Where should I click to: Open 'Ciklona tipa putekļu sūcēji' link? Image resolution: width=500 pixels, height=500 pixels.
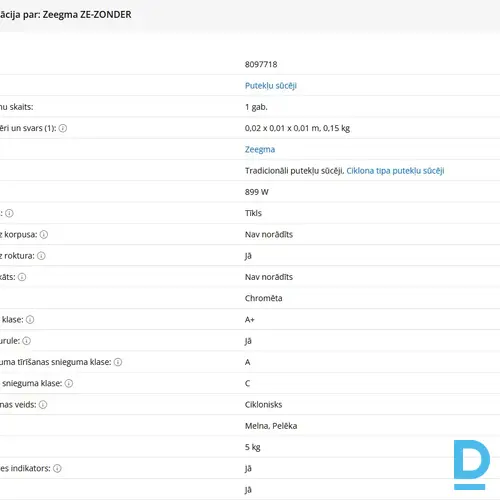[395, 171]
